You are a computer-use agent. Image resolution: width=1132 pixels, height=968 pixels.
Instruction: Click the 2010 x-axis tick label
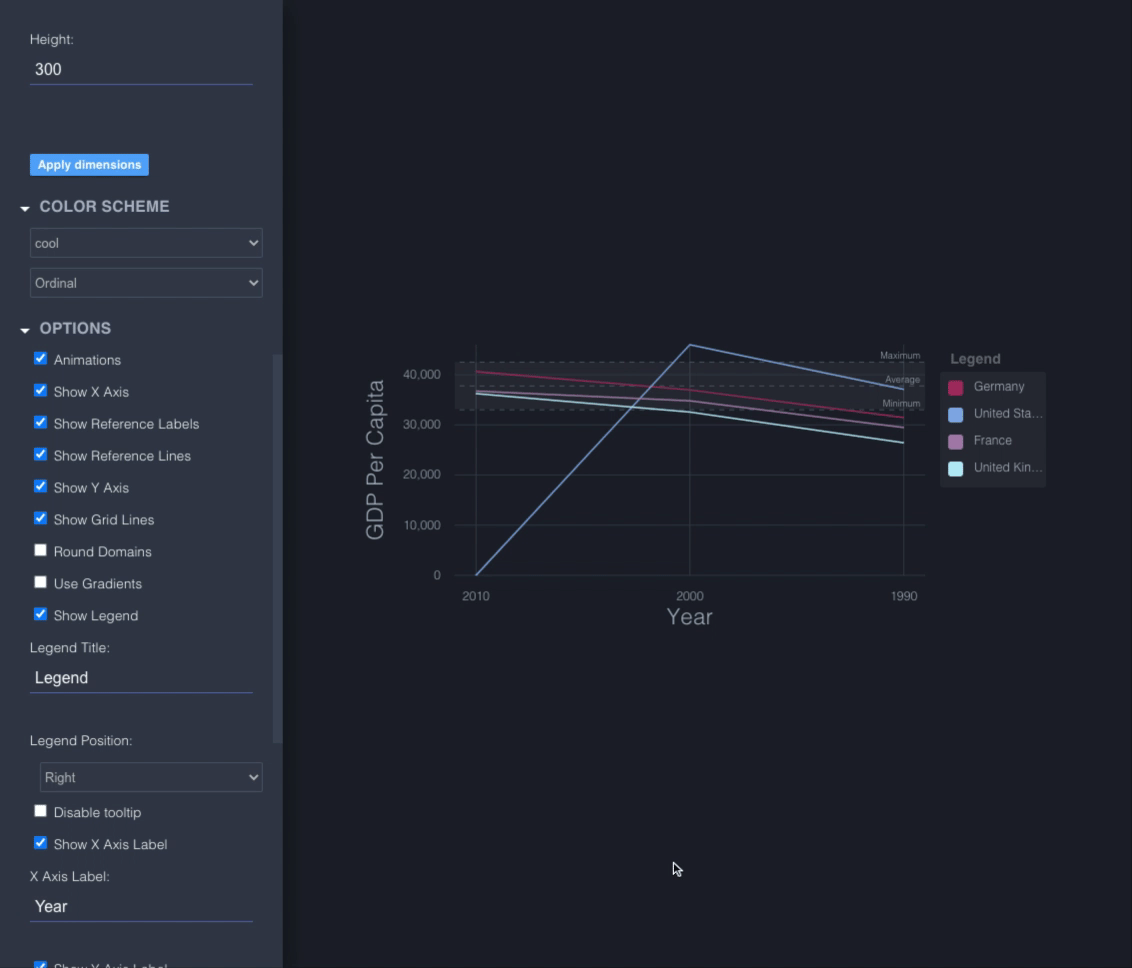476,596
